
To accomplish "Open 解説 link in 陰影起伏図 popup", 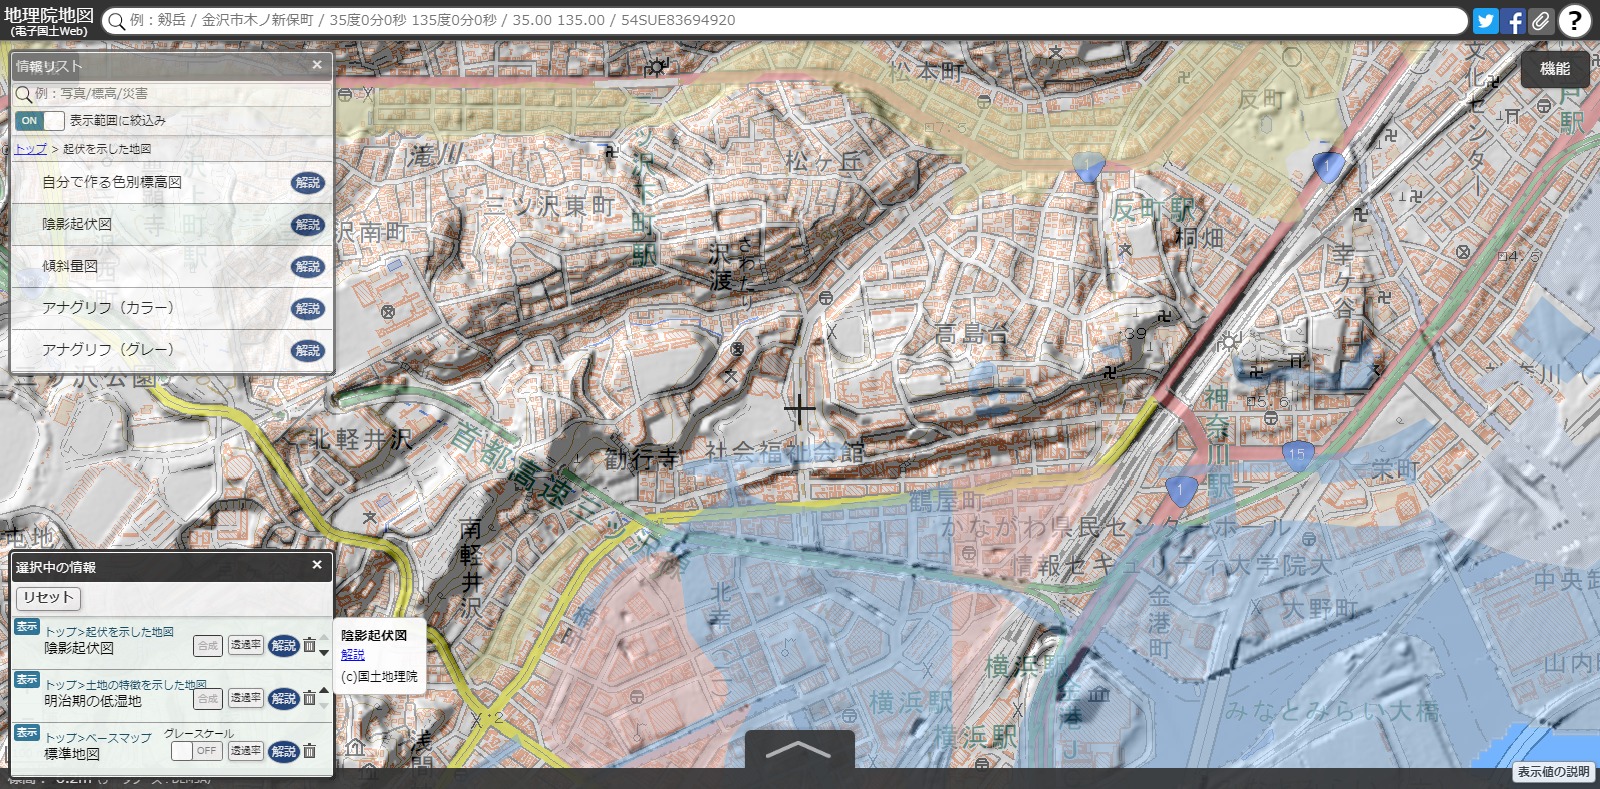I will [353, 655].
